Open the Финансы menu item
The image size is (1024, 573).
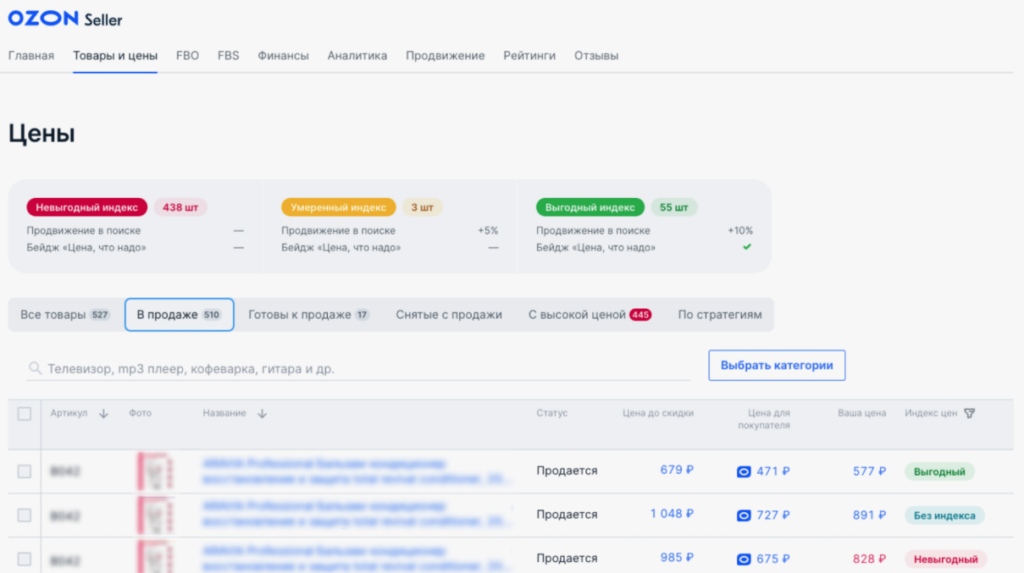[283, 56]
